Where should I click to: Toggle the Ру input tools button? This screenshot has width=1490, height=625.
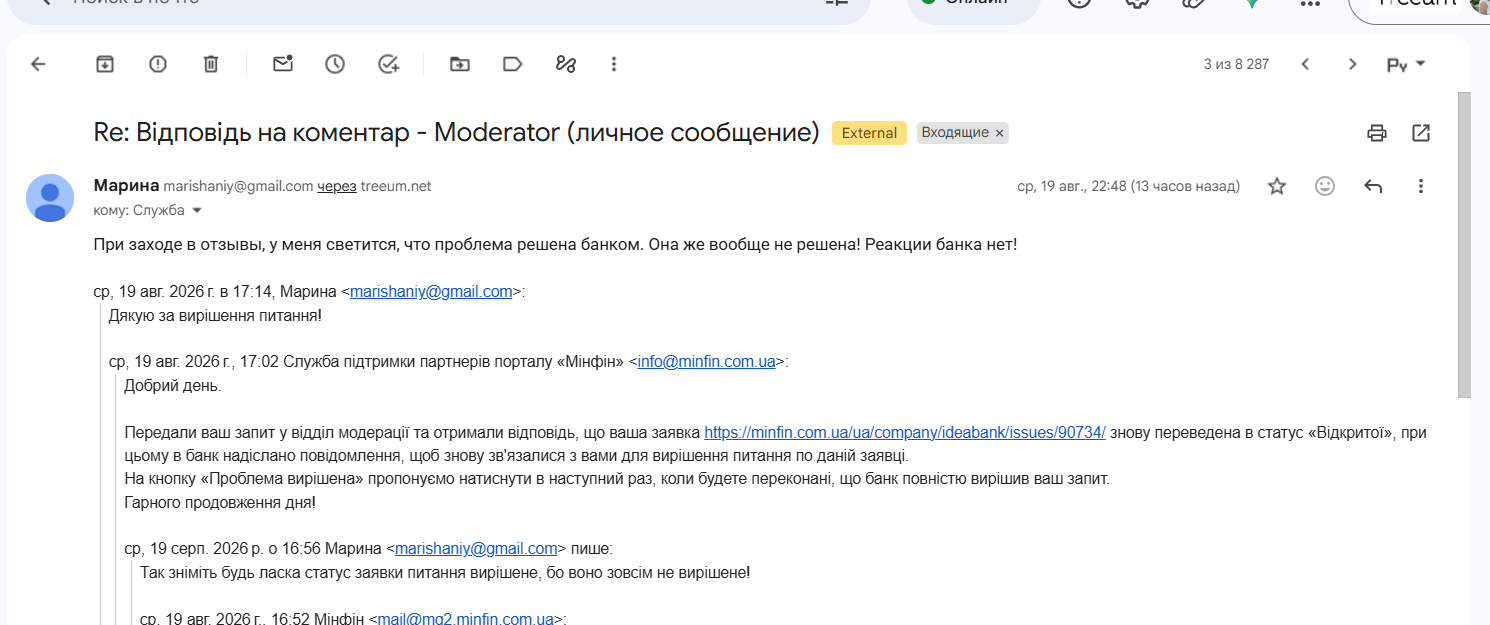click(x=1397, y=65)
